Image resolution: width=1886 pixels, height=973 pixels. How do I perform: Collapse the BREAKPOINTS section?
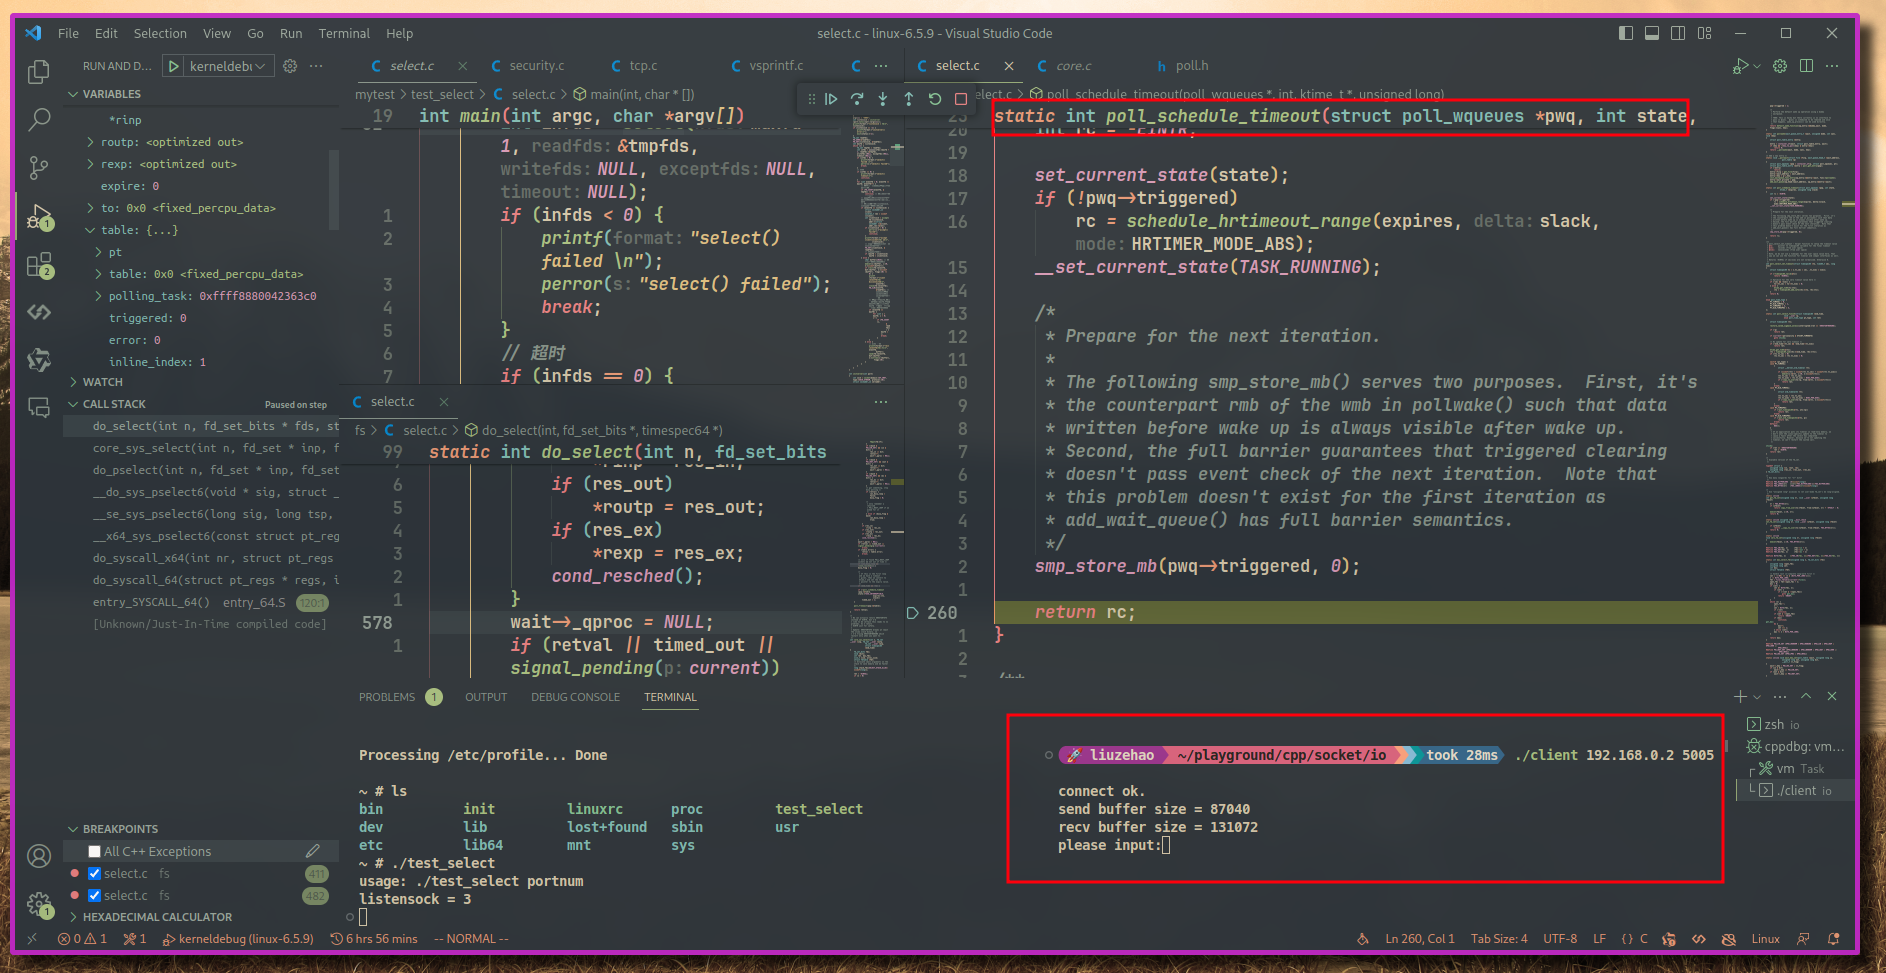(120, 829)
